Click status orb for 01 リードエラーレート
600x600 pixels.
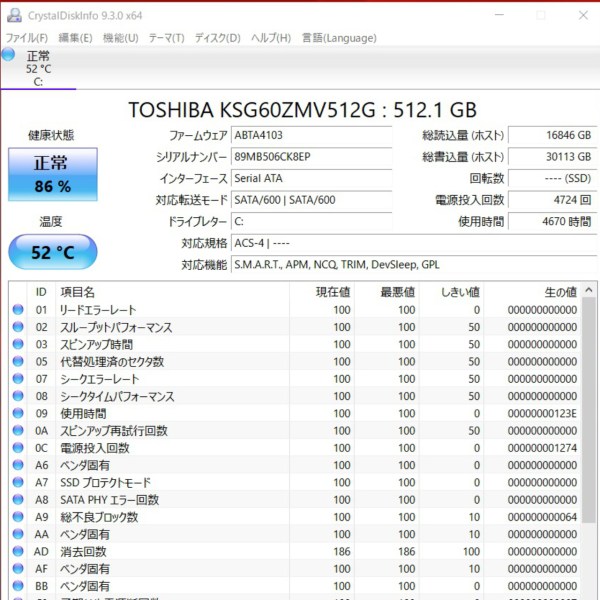pos(18,309)
